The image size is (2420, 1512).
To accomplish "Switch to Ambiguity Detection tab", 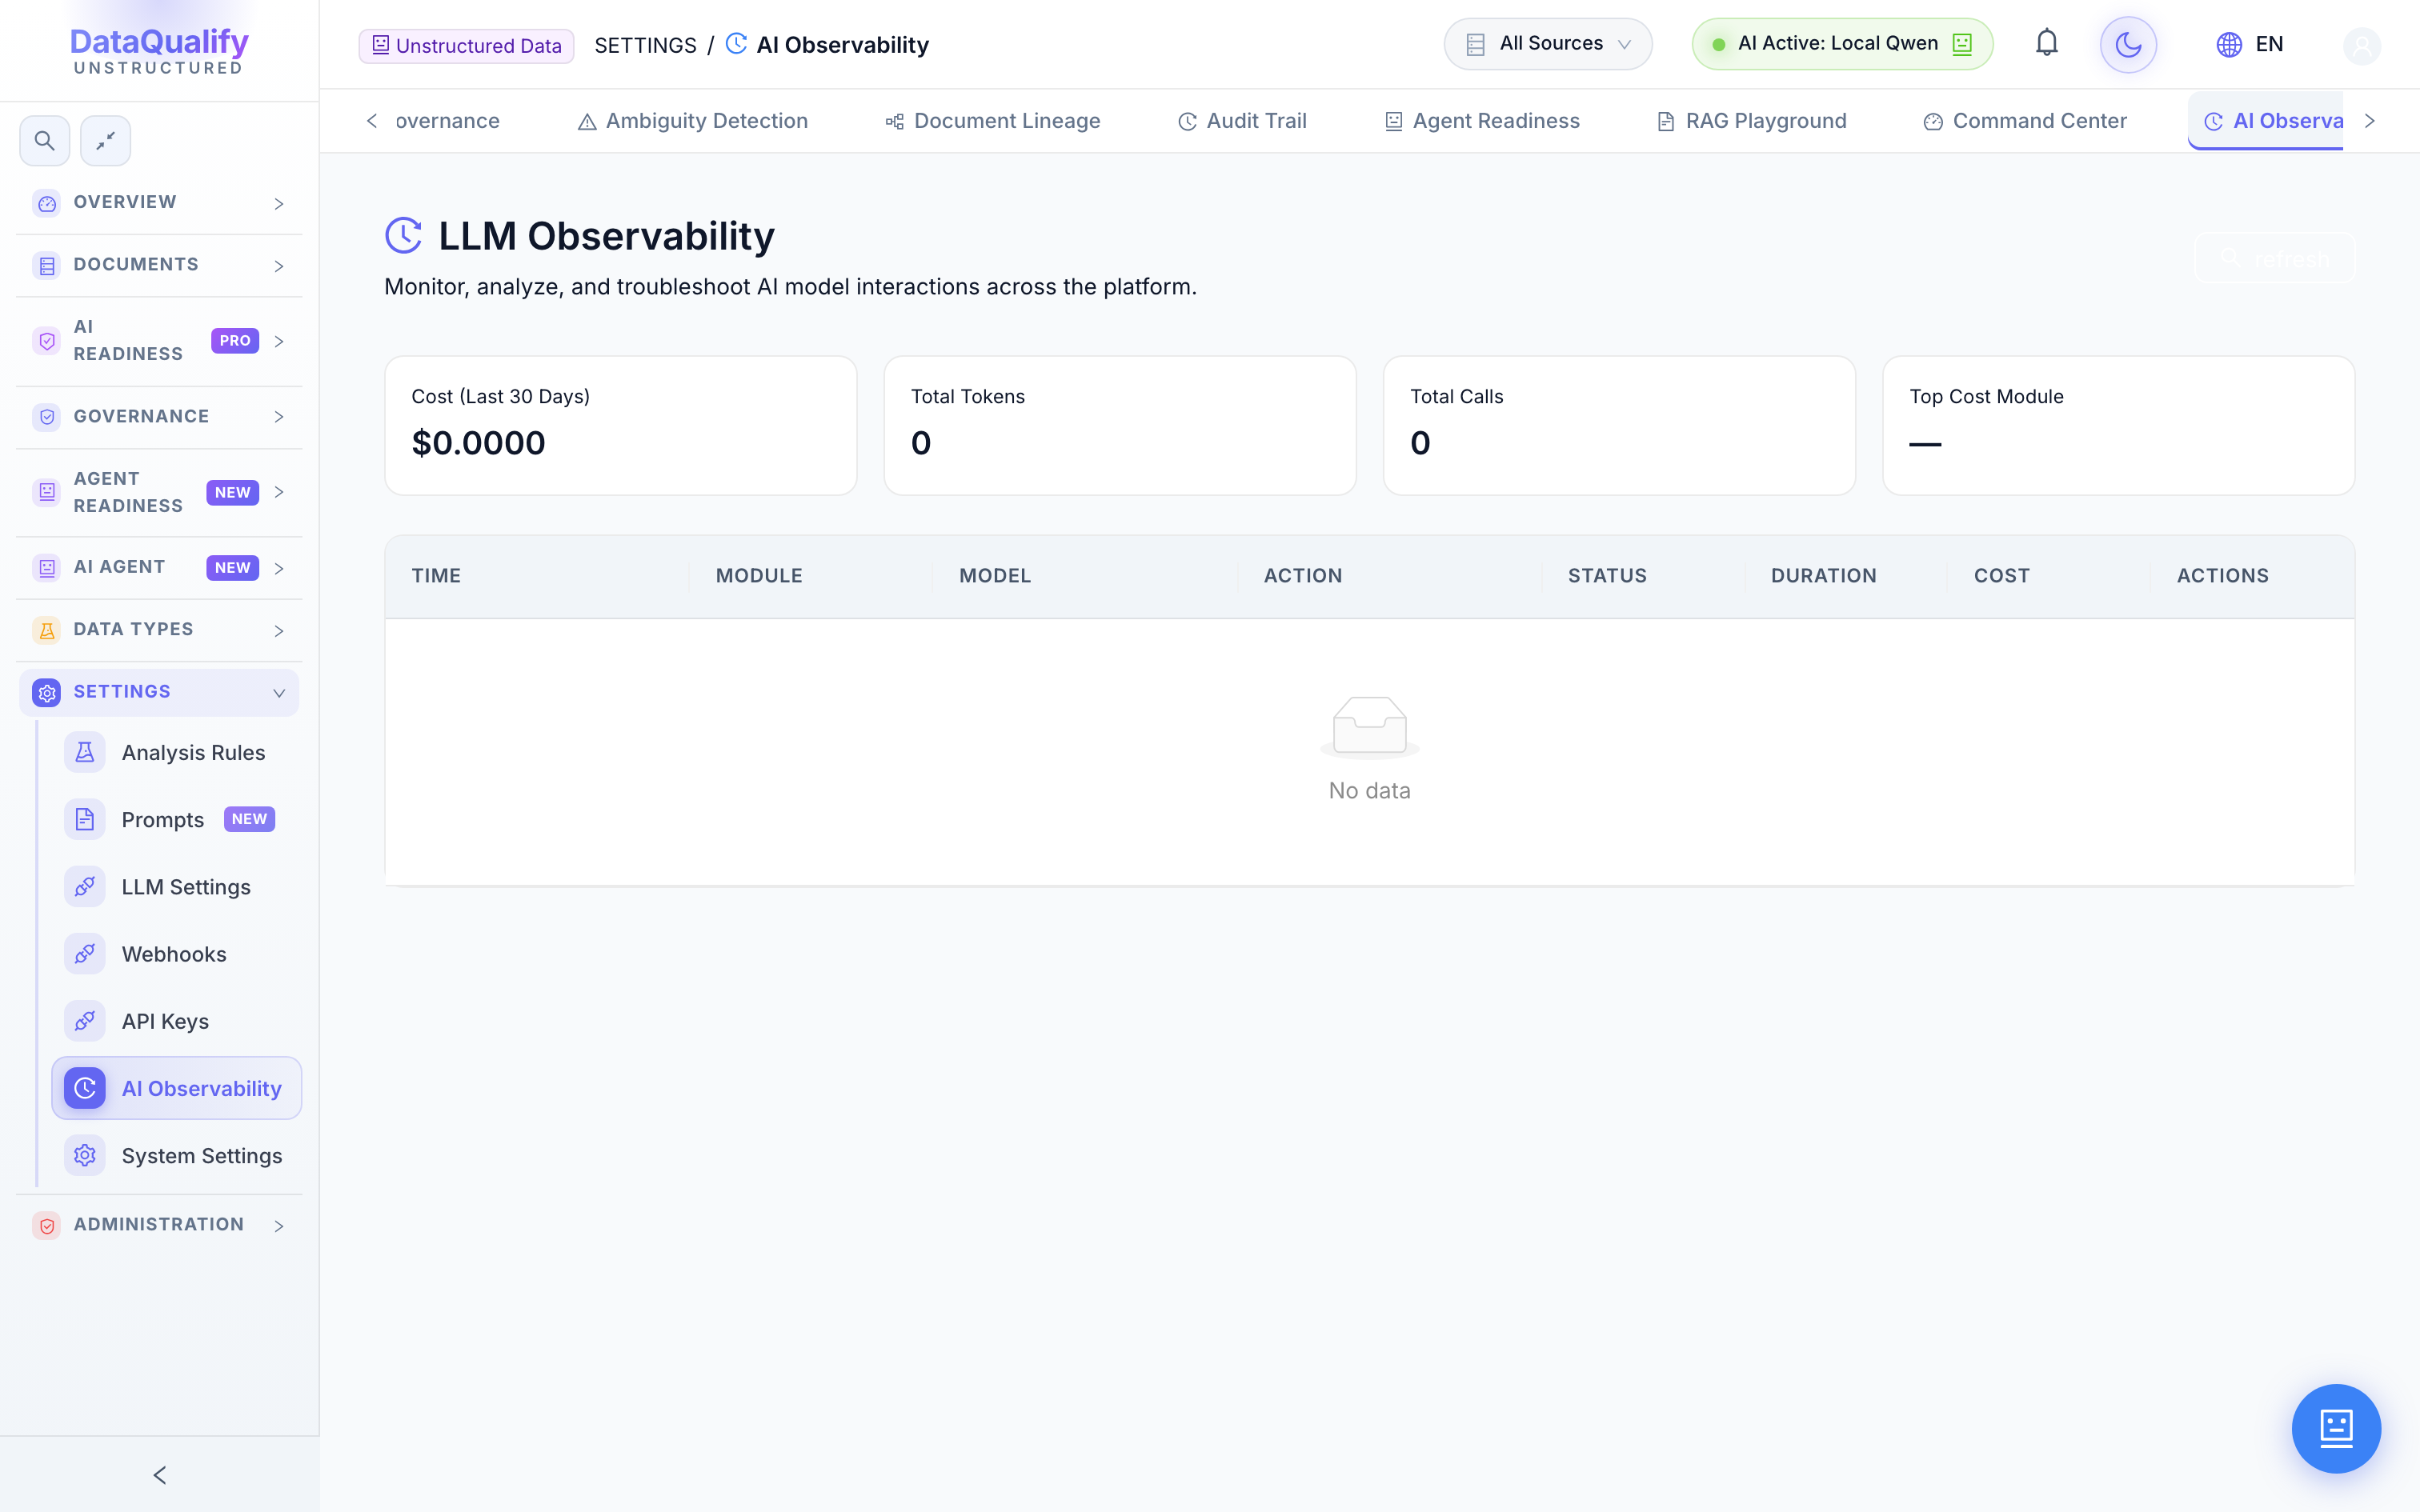I will coord(692,121).
